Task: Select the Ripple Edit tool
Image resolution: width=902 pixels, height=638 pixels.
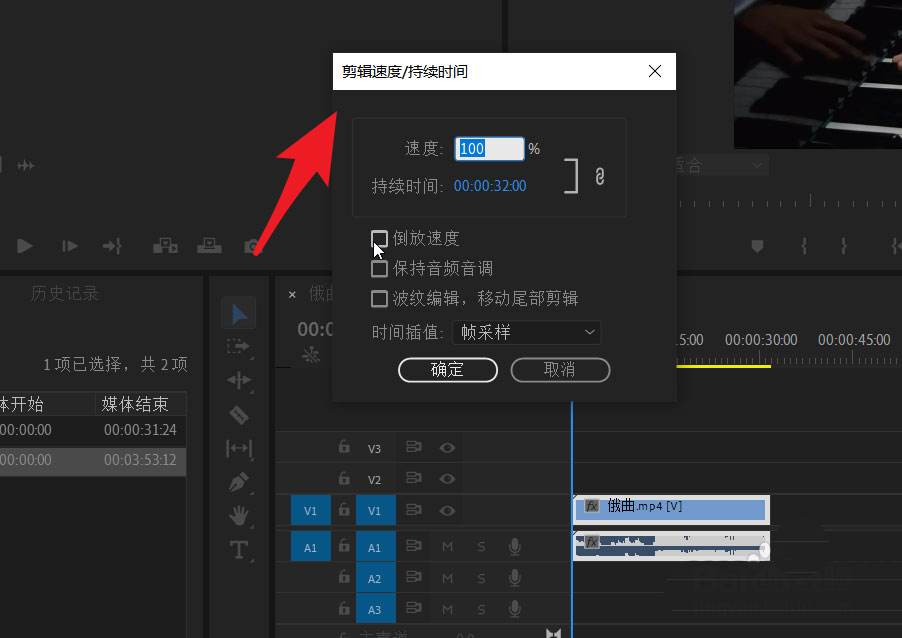Action: 239,380
